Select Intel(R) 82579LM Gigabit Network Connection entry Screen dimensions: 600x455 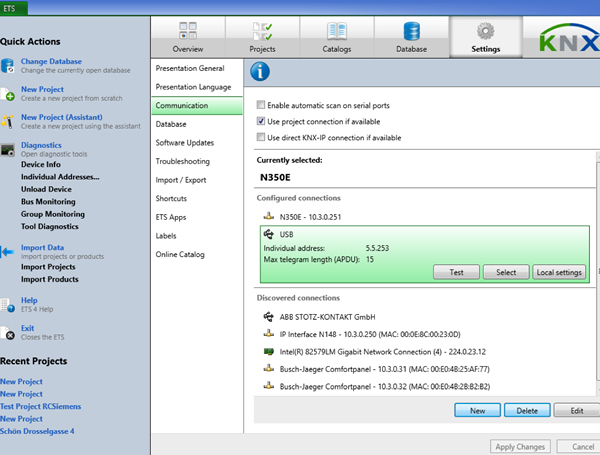tap(425, 351)
